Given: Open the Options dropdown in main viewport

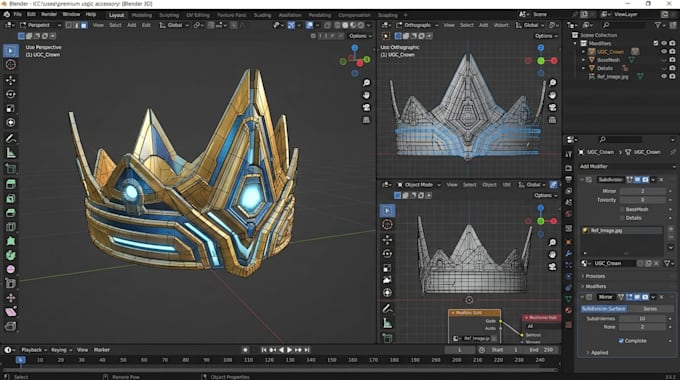Looking at the screenshot, I should pyautogui.click(x=360, y=36).
